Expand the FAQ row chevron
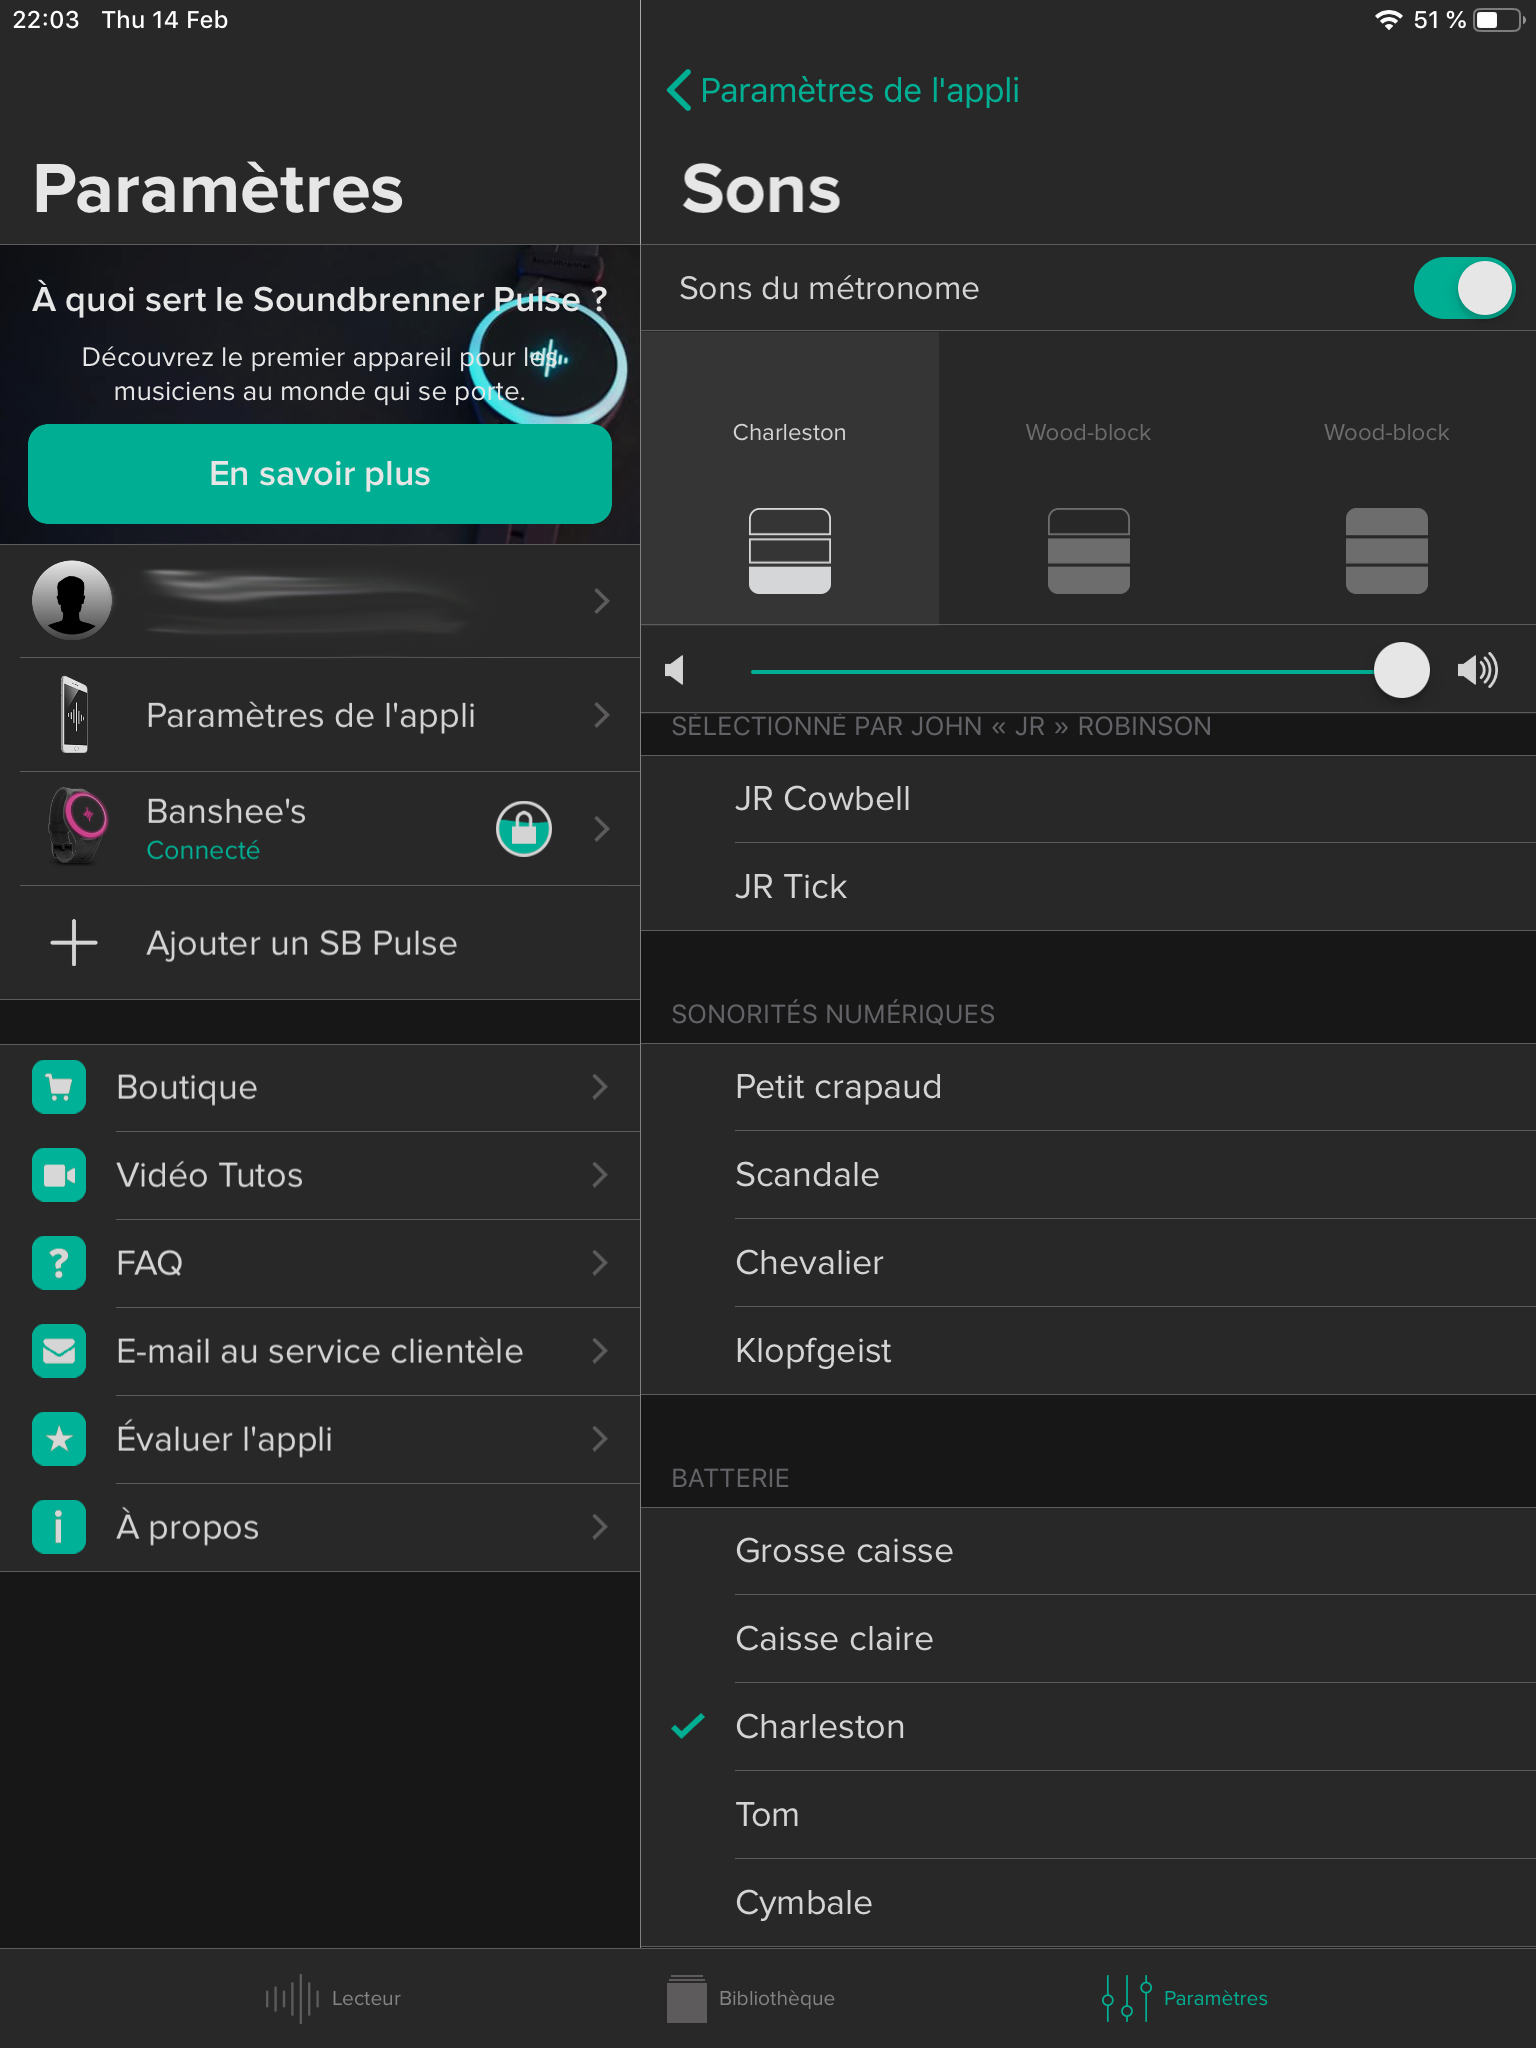Screen dimensions: 1536x2048 [600, 1263]
